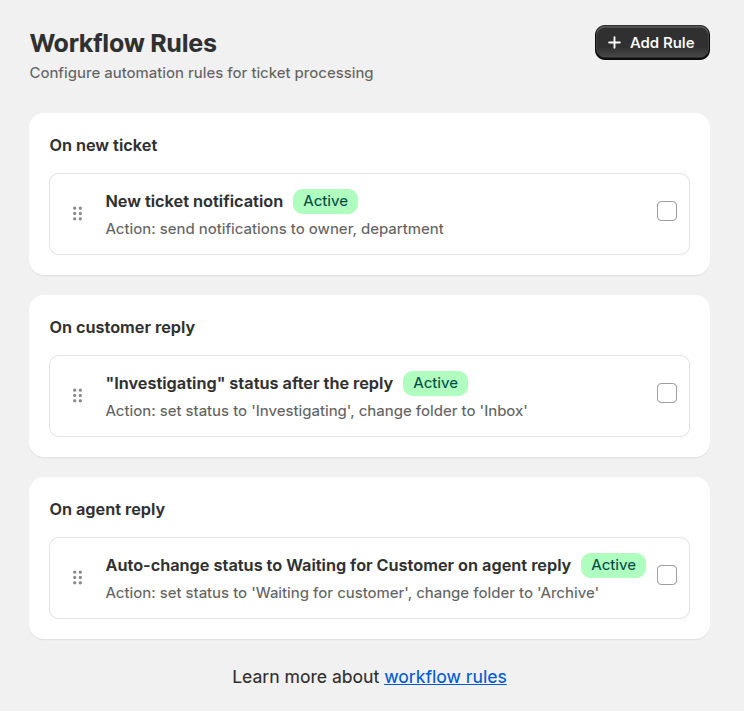
Task: Click the On customer reply section heading
Action: [122, 327]
